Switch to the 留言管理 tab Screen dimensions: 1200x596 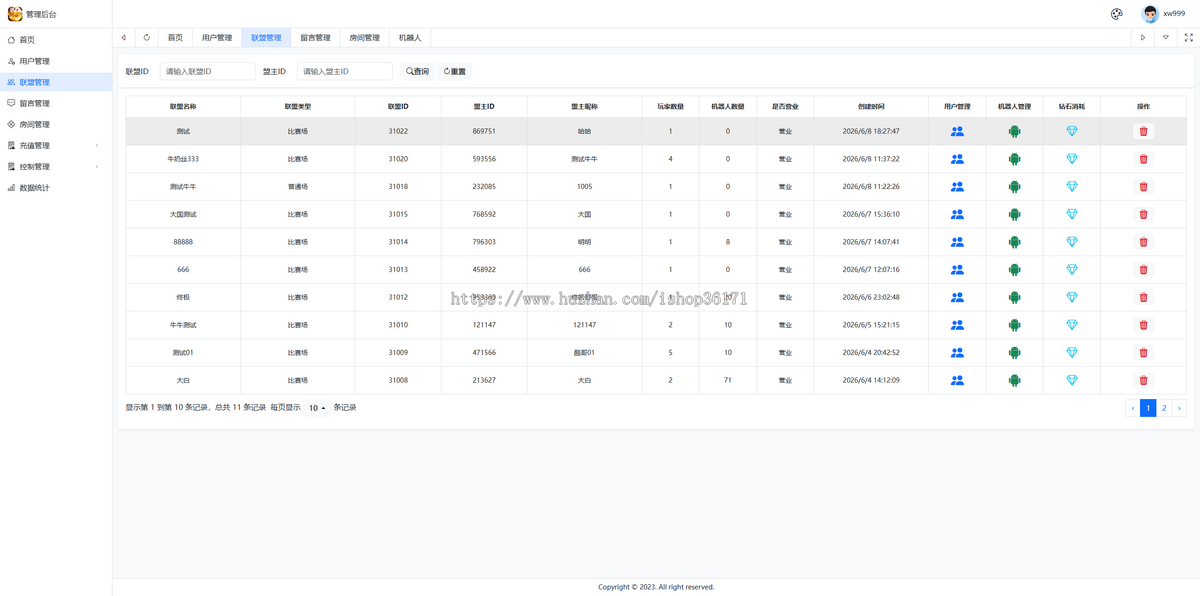(x=315, y=37)
